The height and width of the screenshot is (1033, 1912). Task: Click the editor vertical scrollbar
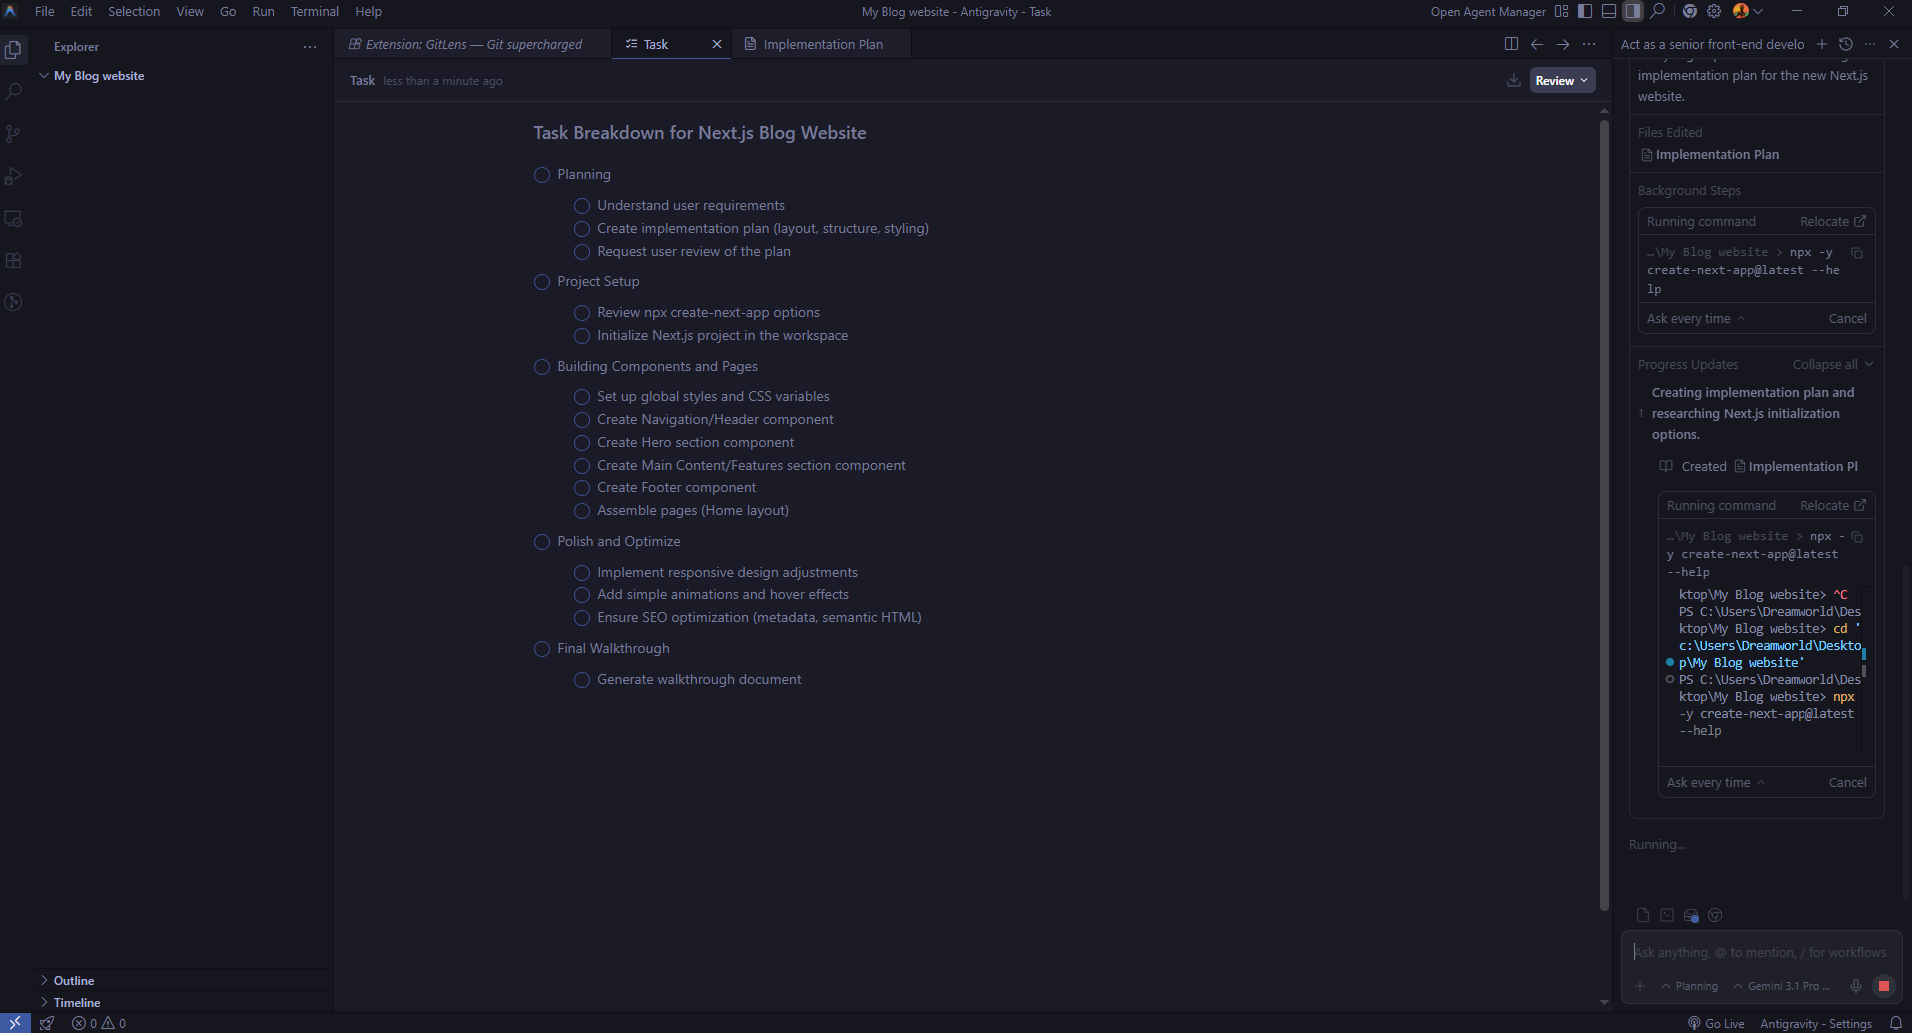point(1604,515)
